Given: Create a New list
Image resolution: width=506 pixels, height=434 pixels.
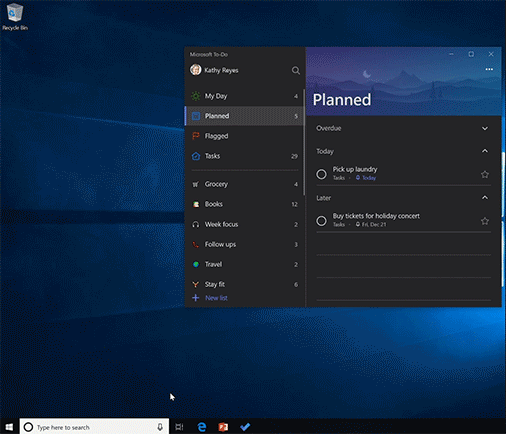Looking at the screenshot, I should point(216,298).
